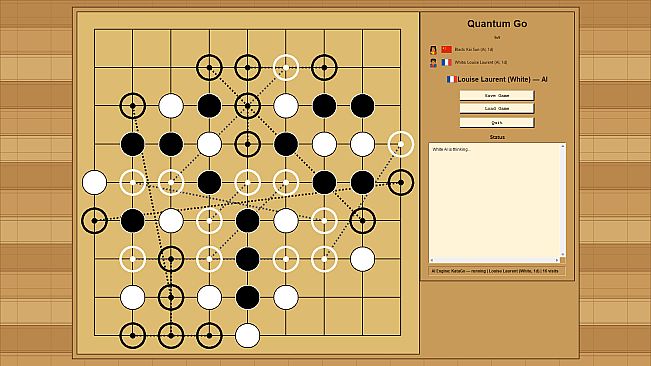651x366 pixels.
Task: Select the solid black stone at G5
Action: pos(324,183)
